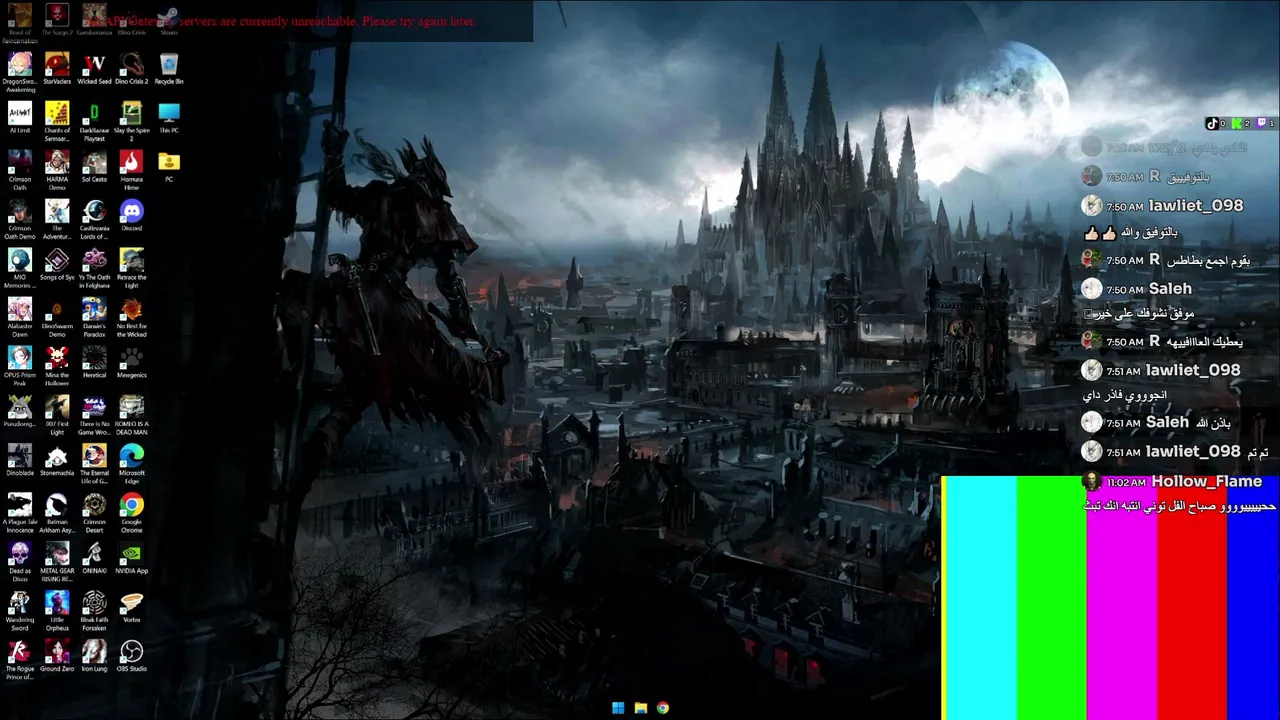The image size is (1280, 720).
Task: Open the This PC icon
Action: (169, 116)
